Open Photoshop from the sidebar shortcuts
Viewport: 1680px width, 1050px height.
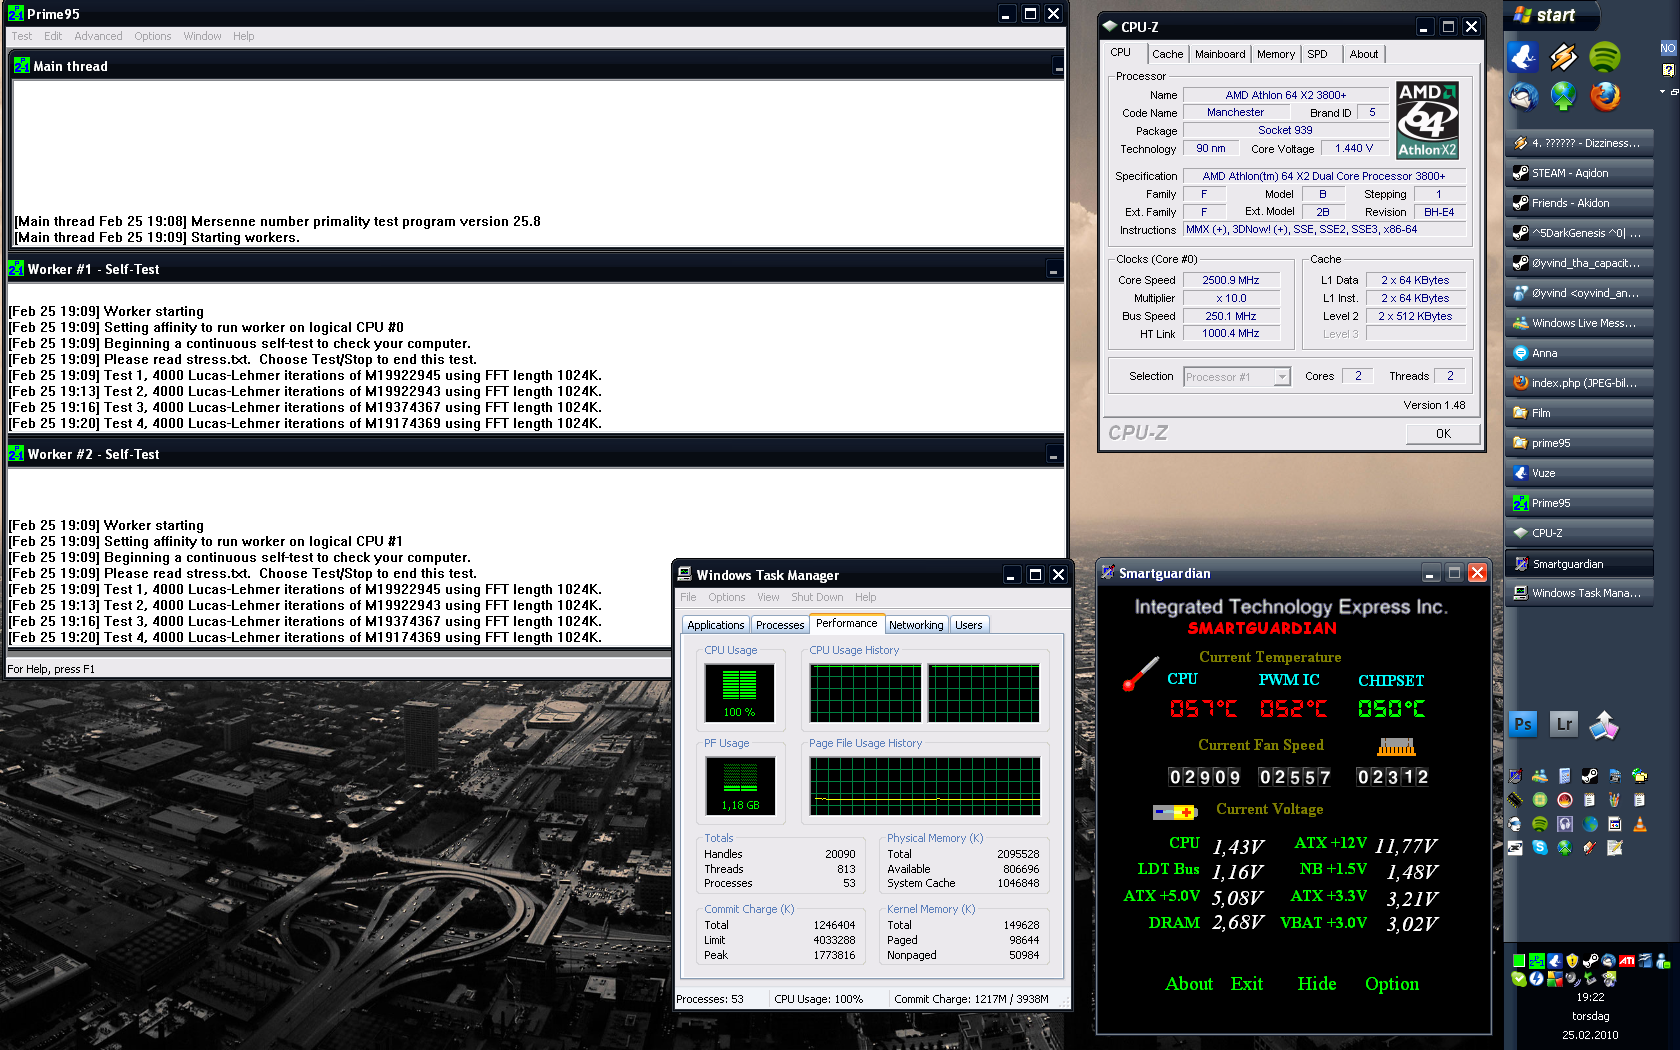point(1523,724)
